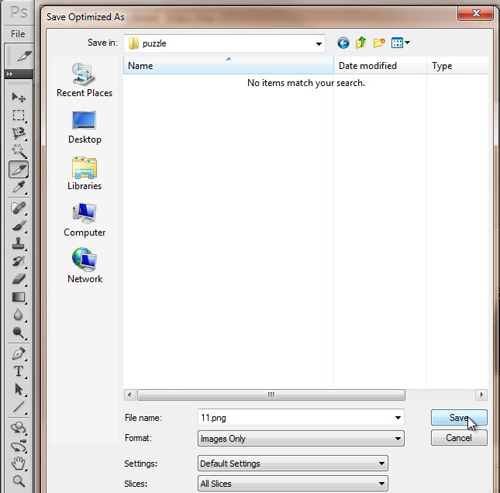Select the Gradient tool

tap(18, 297)
